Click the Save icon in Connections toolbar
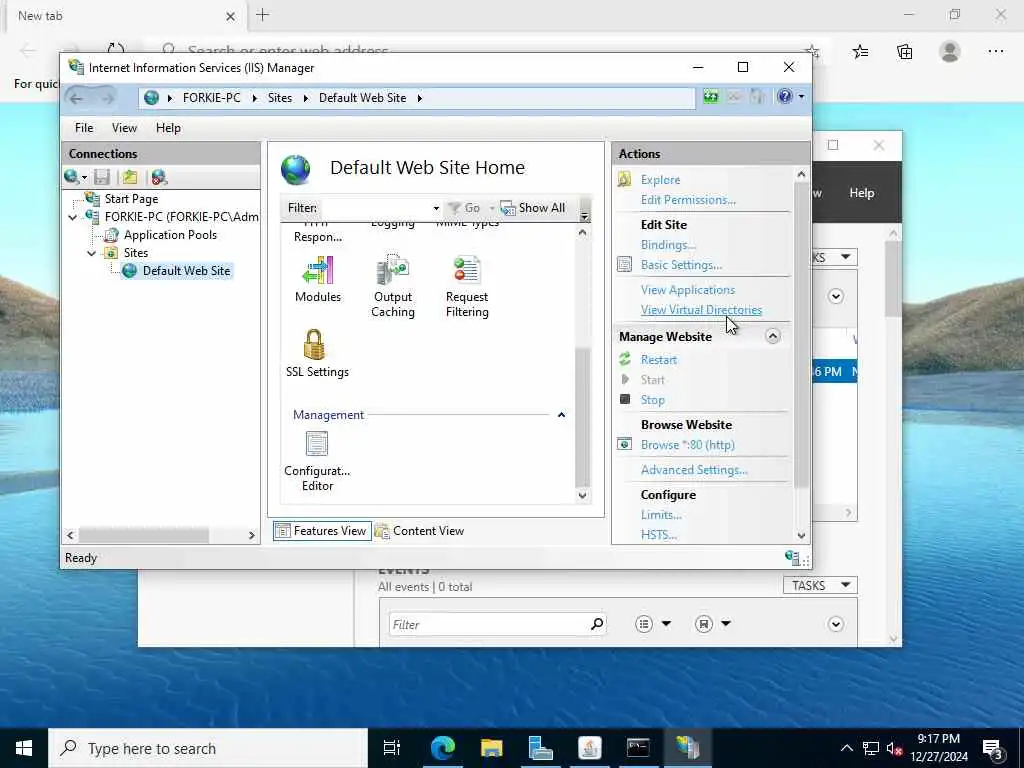The image size is (1024, 768). point(102,177)
